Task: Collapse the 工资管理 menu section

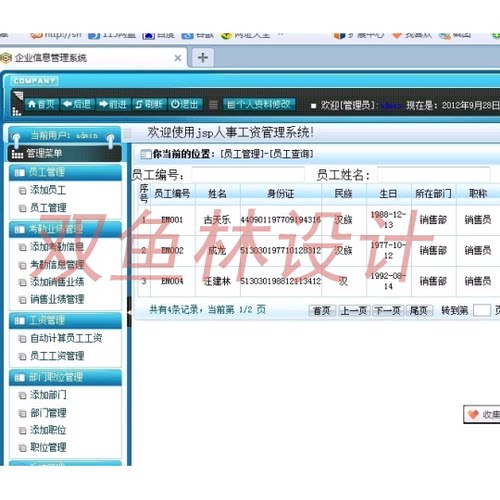Action: (x=65, y=320)
